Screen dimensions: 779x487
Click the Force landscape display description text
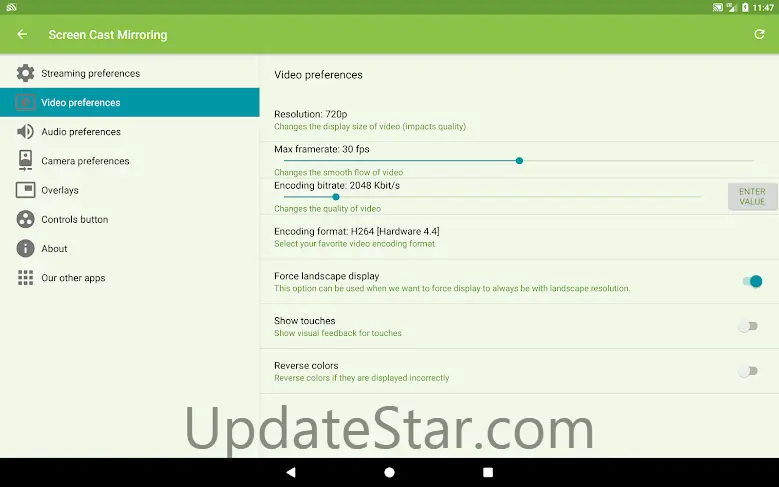click(x=452, y=288)
